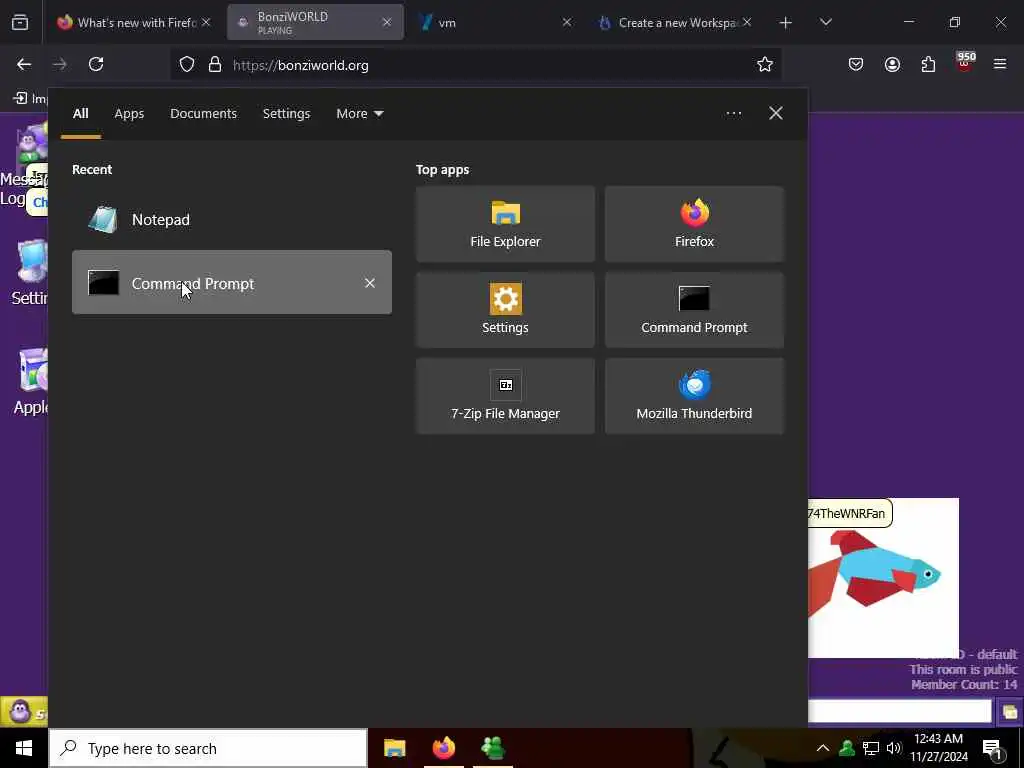Click the network icon in system tray

(871, 748)
